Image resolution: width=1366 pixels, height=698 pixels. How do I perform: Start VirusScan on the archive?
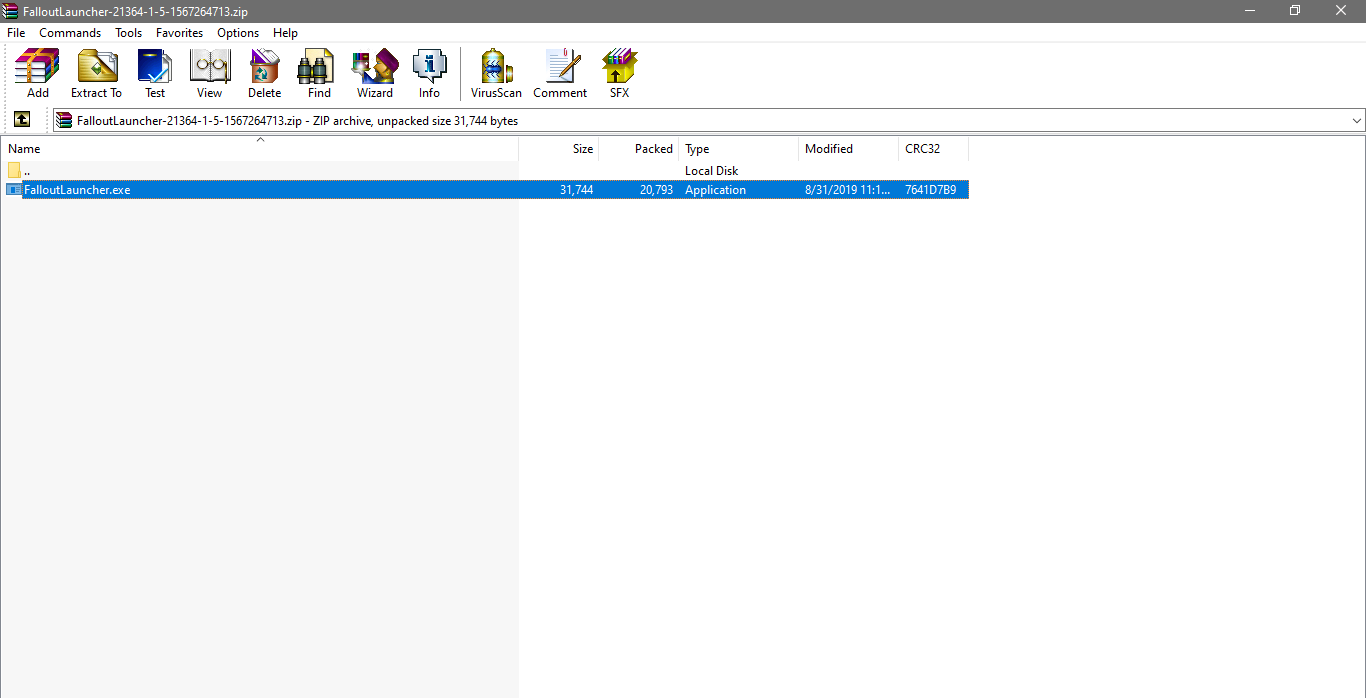coord(496,73)
